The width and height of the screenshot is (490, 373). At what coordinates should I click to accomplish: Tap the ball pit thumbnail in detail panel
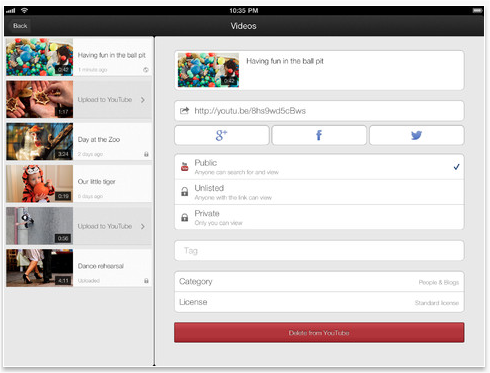click(x=208, y=70)
